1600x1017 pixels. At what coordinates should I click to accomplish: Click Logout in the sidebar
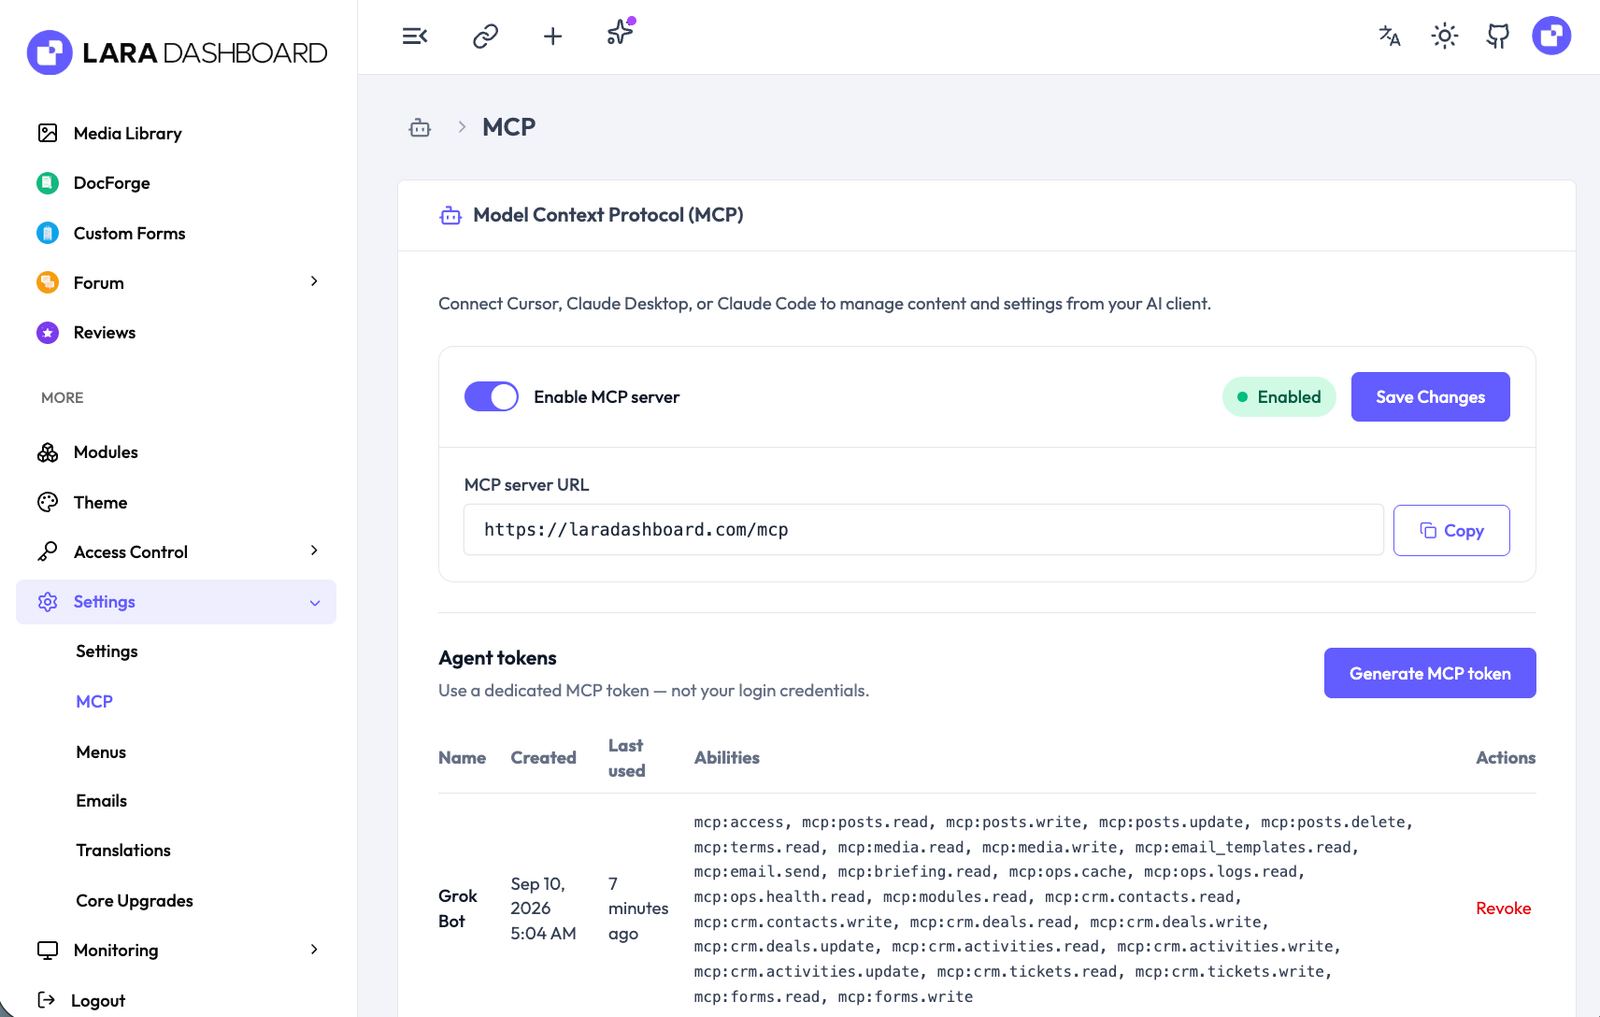[x=98, y=1000]
